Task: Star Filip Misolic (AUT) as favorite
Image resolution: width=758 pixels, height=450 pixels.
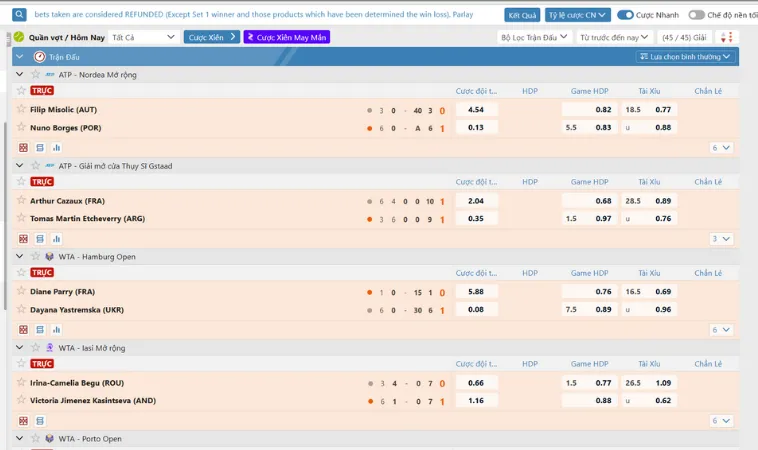Action: 21,109
